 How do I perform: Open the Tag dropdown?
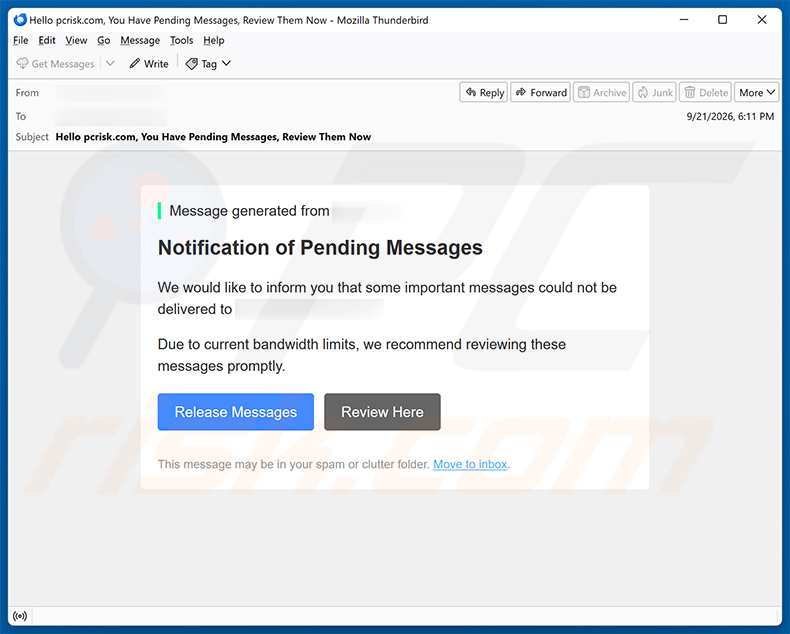(208, 64)
